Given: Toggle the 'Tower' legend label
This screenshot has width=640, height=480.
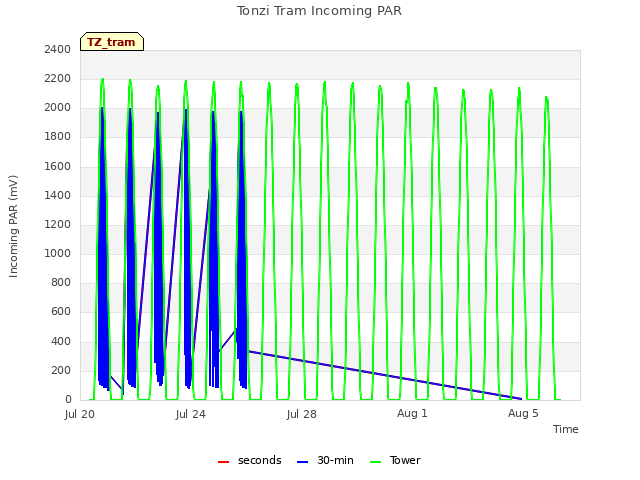Looking at the screenshot, I should 405,460.
